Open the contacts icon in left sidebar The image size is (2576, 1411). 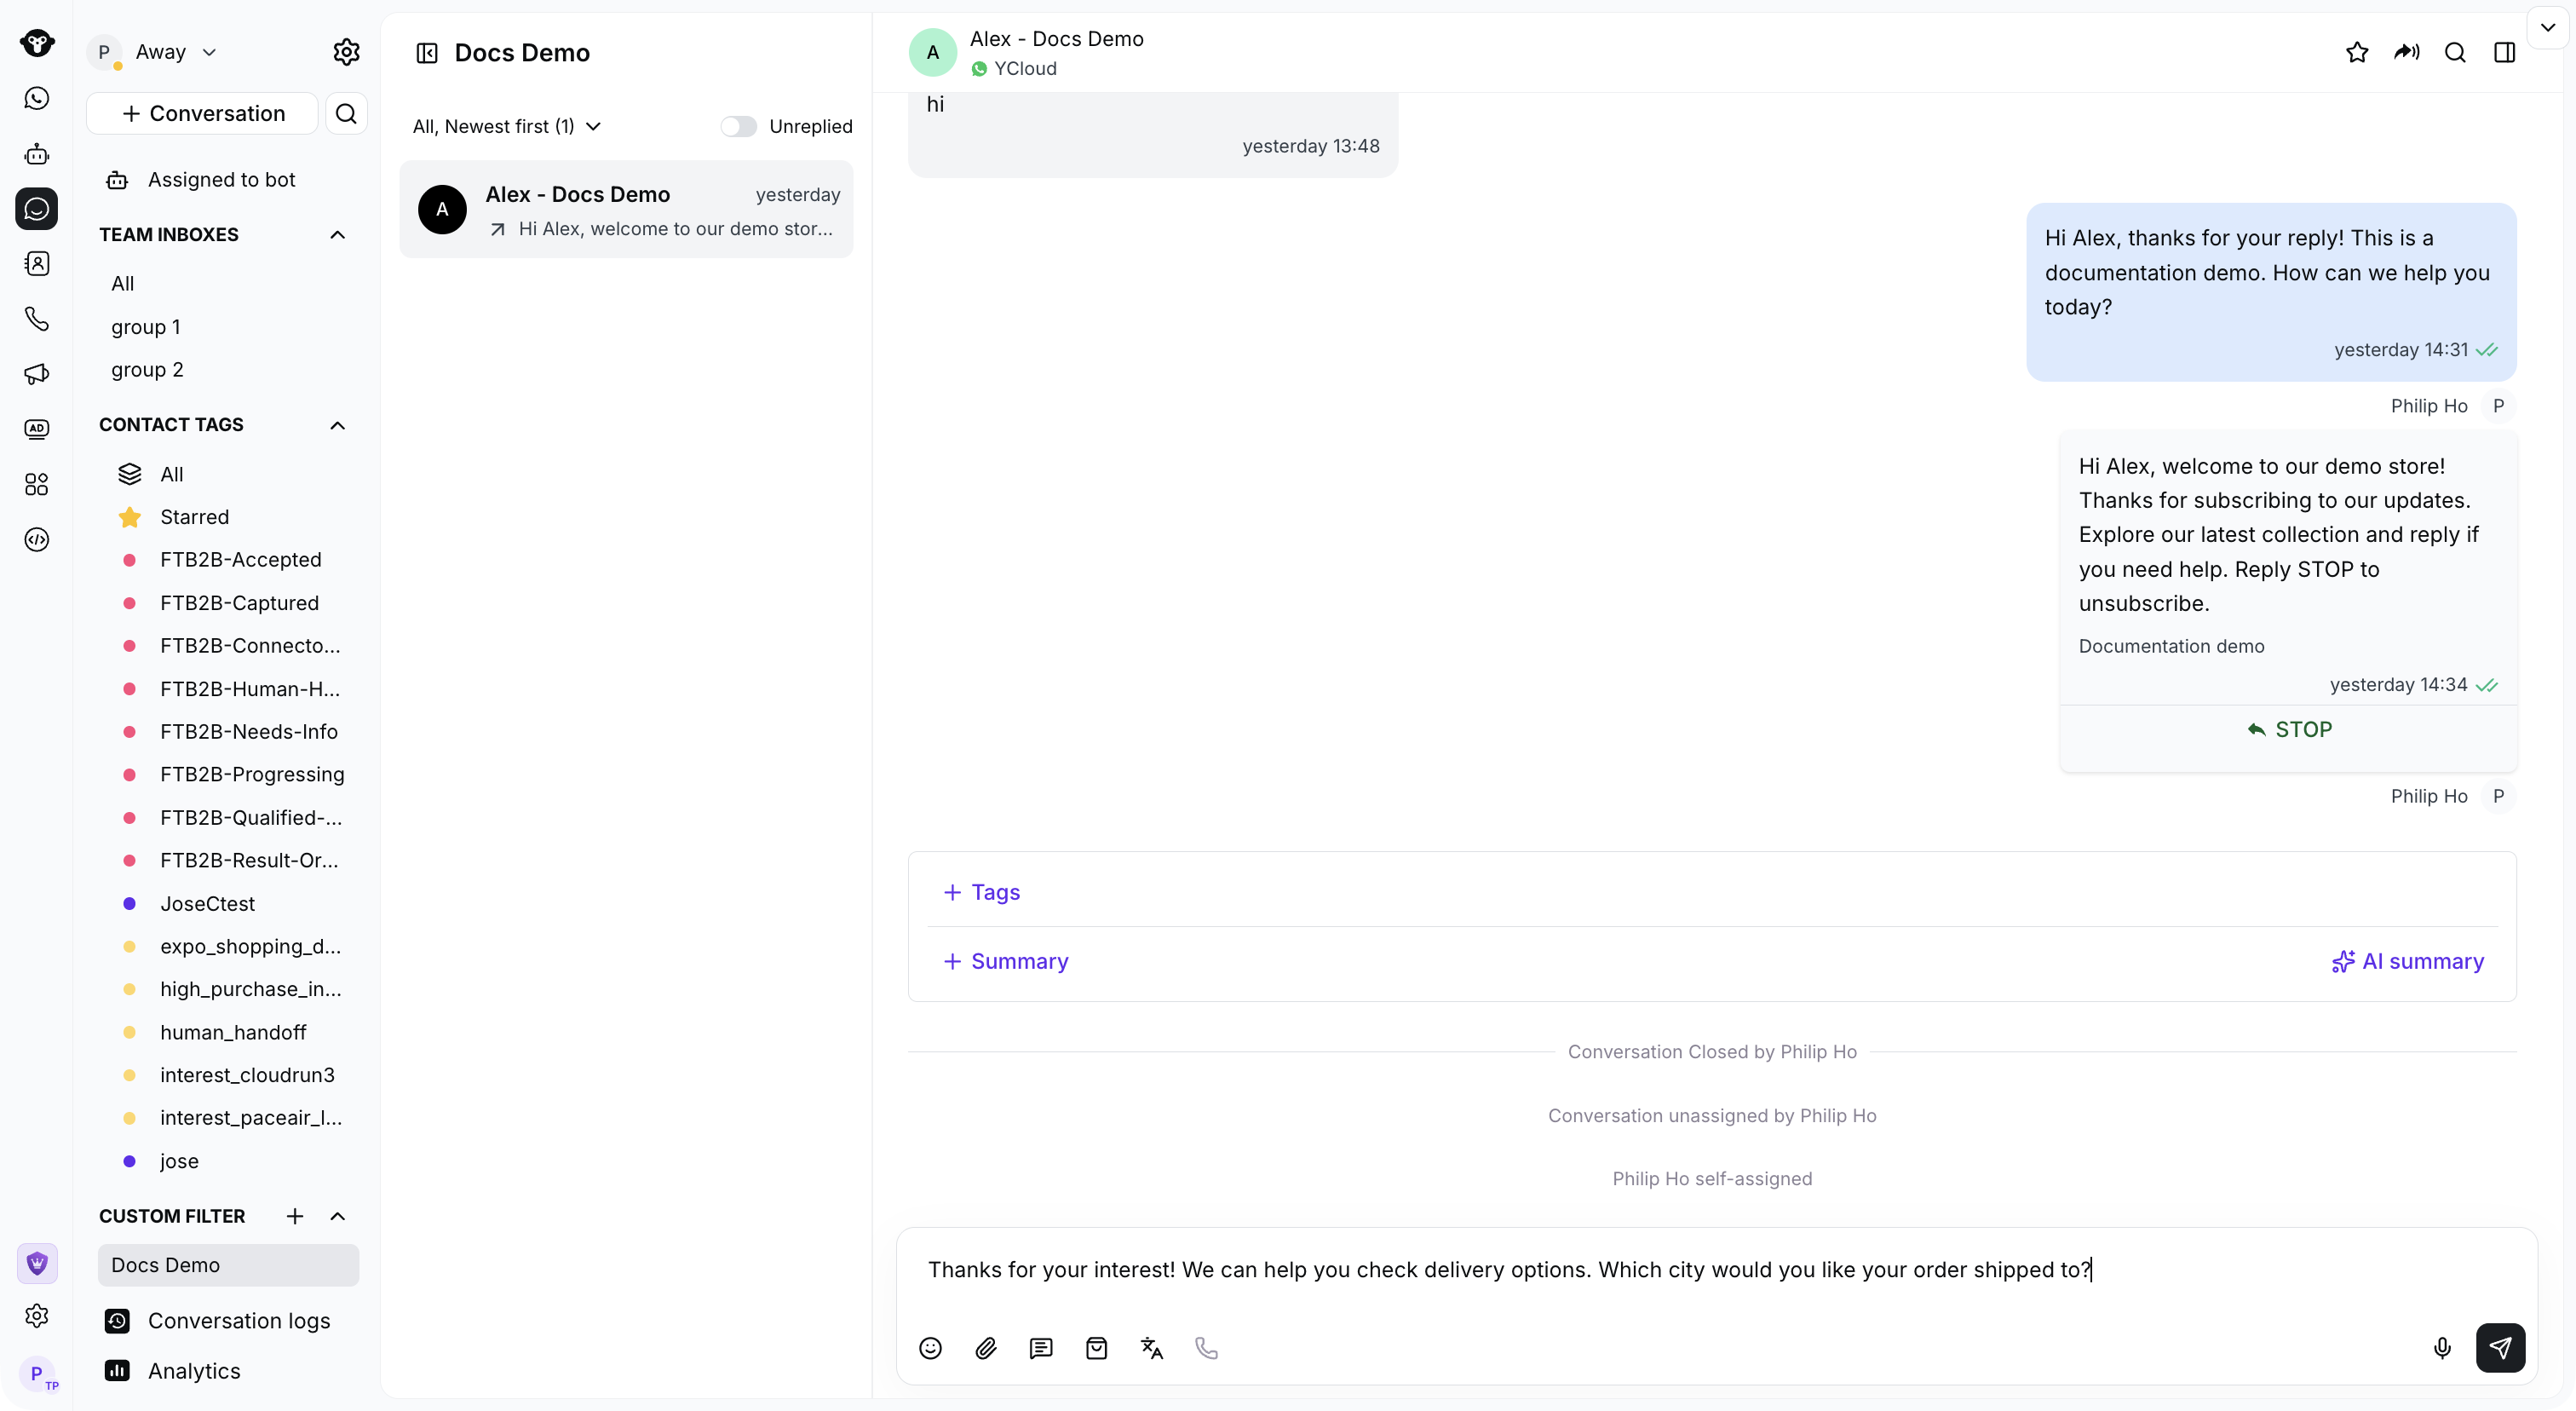pyautogui.click(x=37, y=264)
